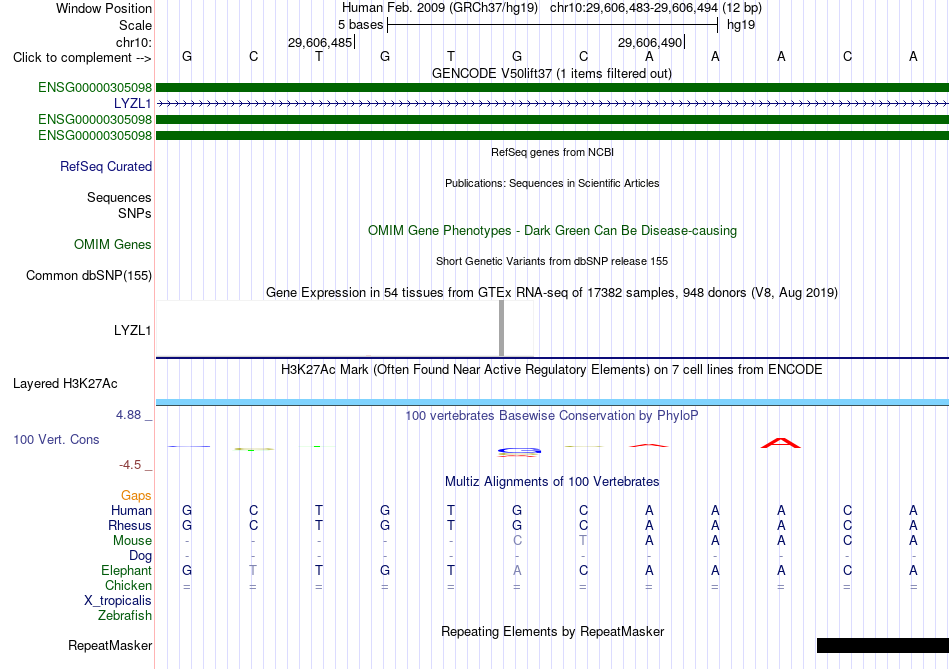Image resolution: width=950 pixels, height=669 pixels.
Task: Click the black RepeatMasker element bar
Action: (x=883, y=645)
